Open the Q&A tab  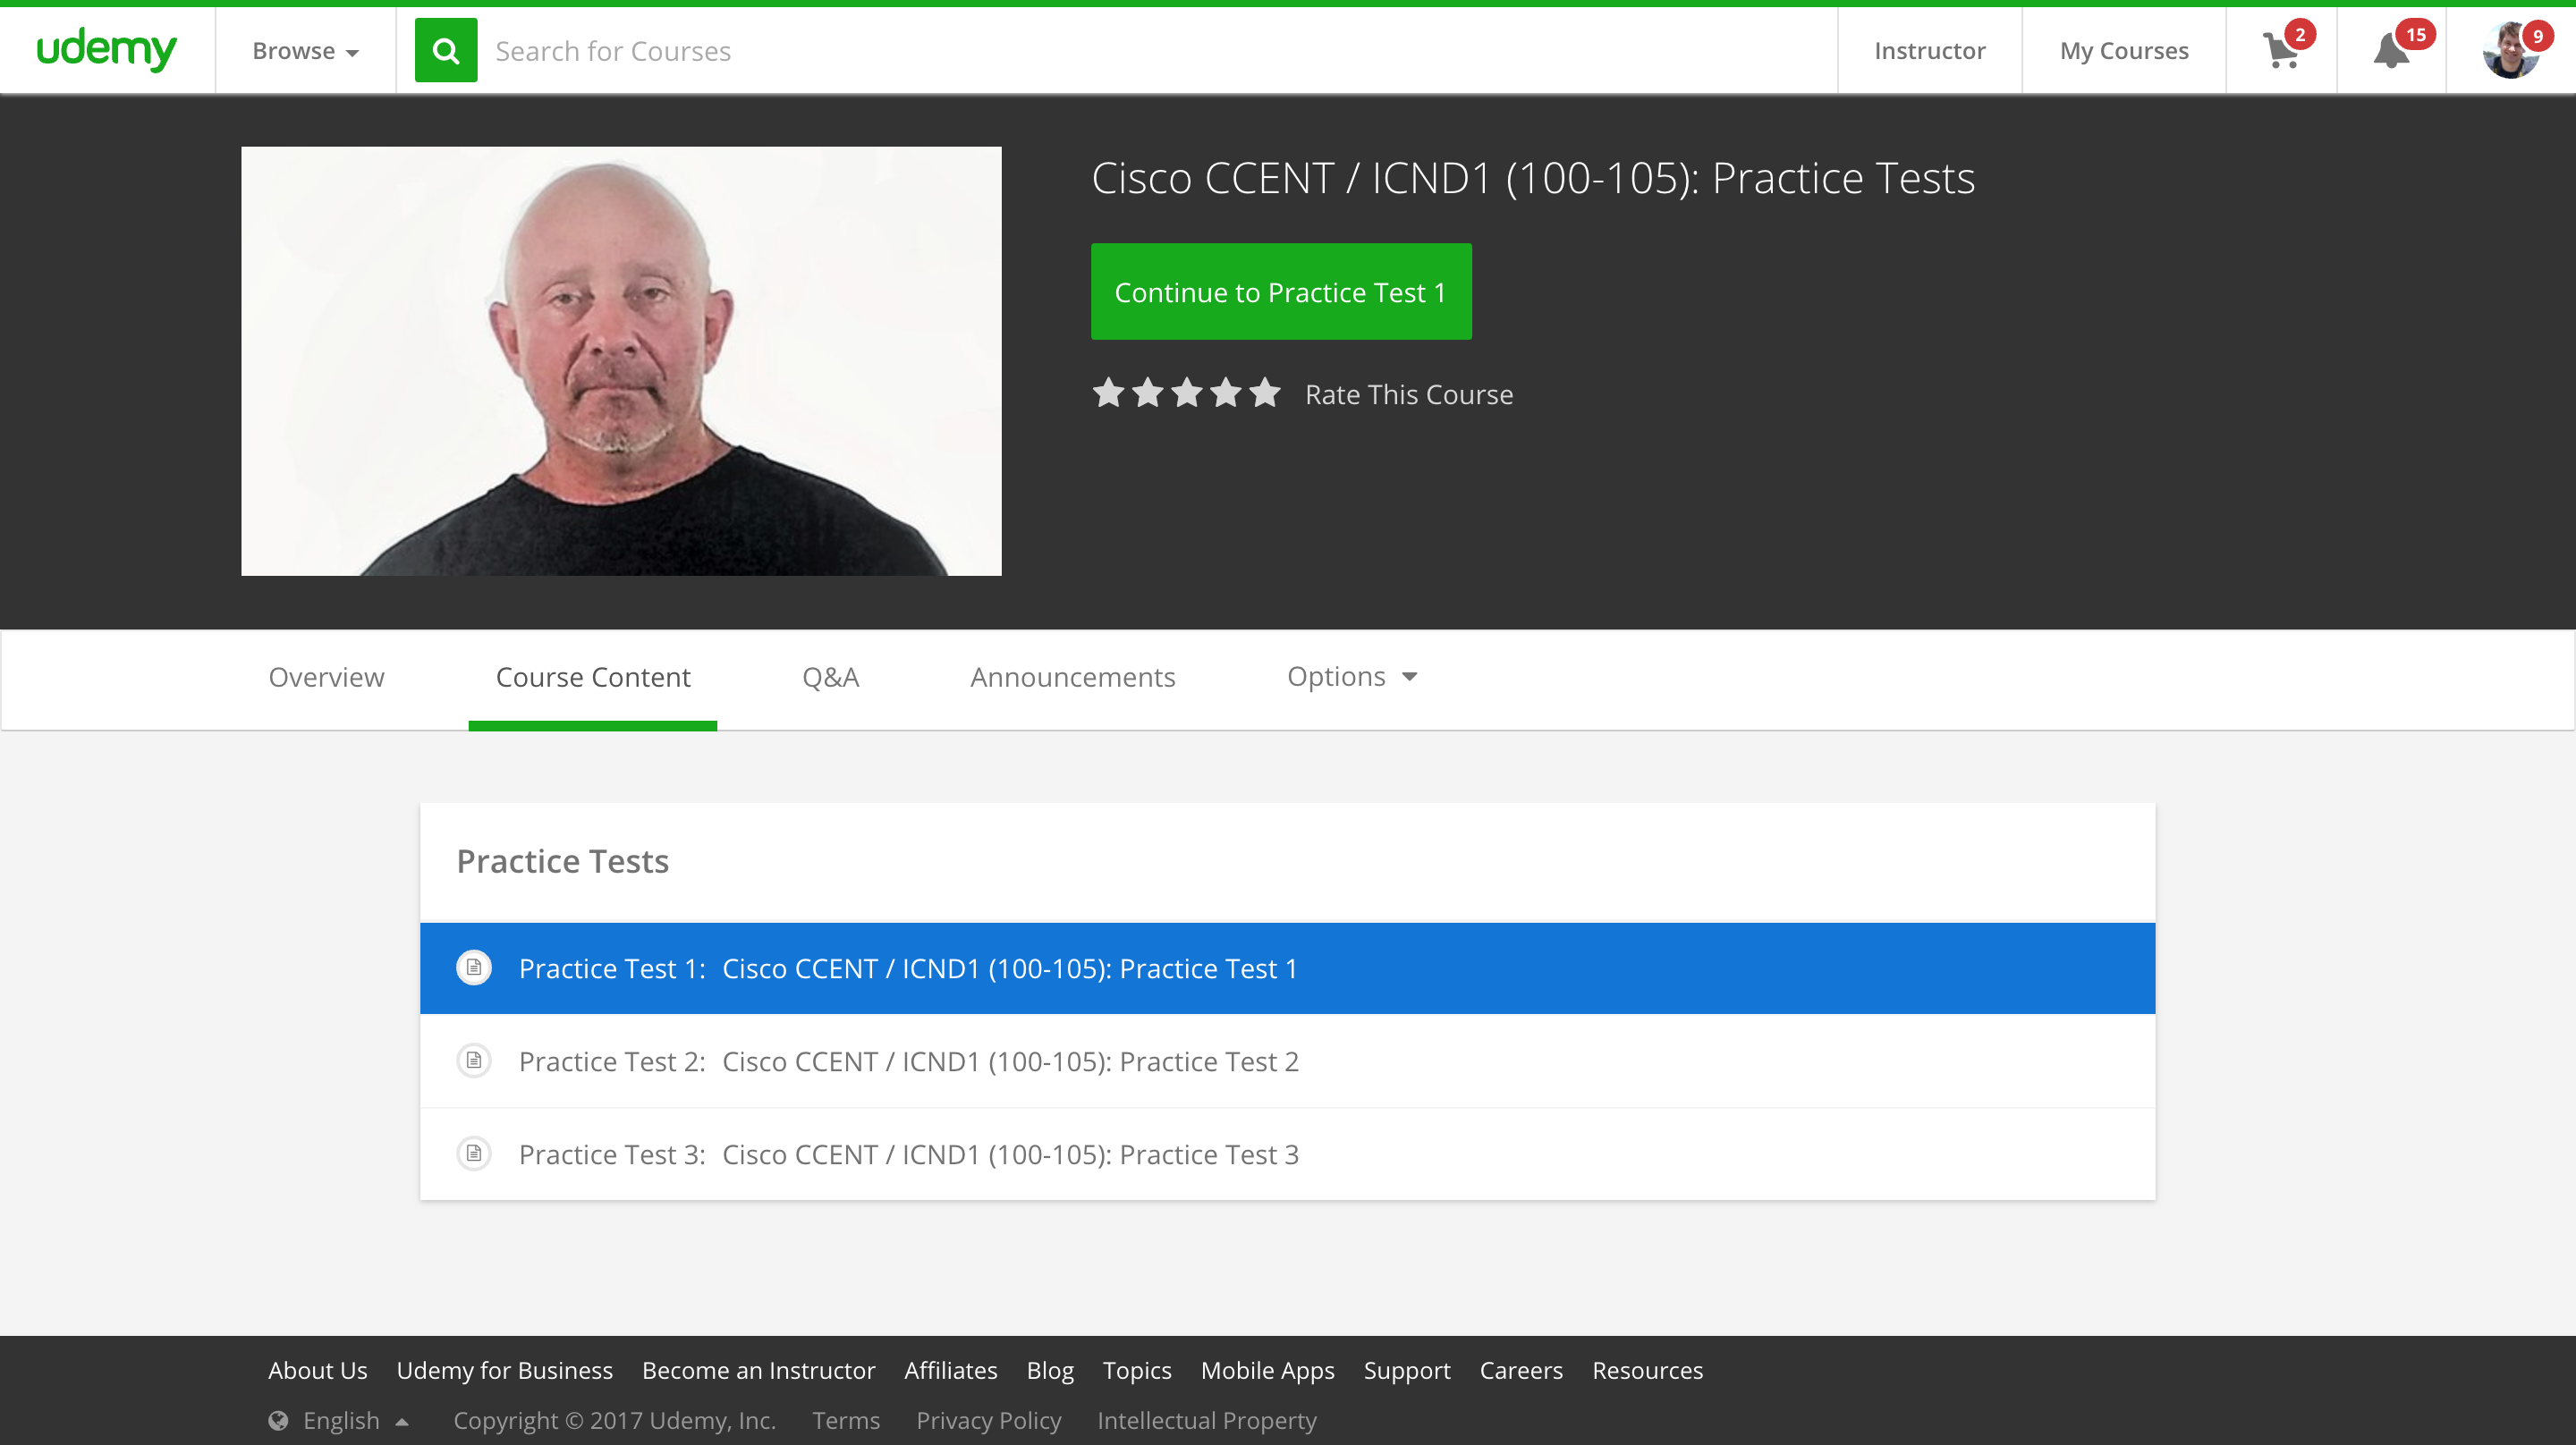click(830, 677)
